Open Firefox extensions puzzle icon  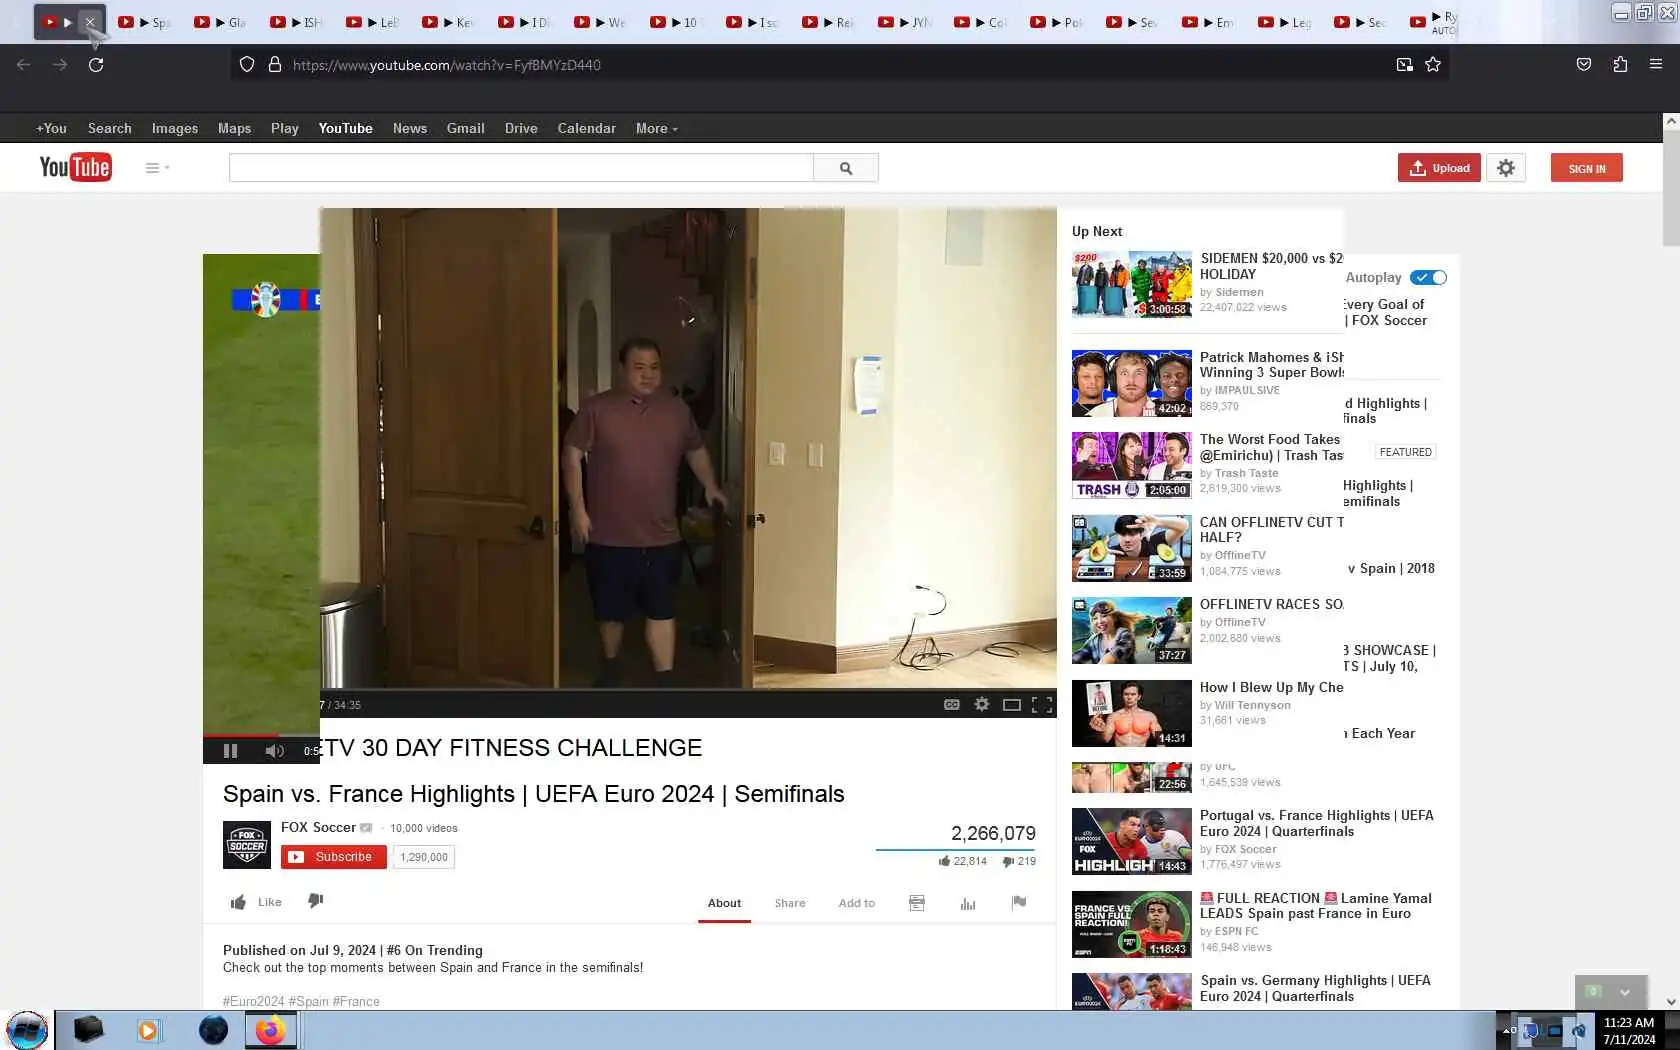point(1620,65)
